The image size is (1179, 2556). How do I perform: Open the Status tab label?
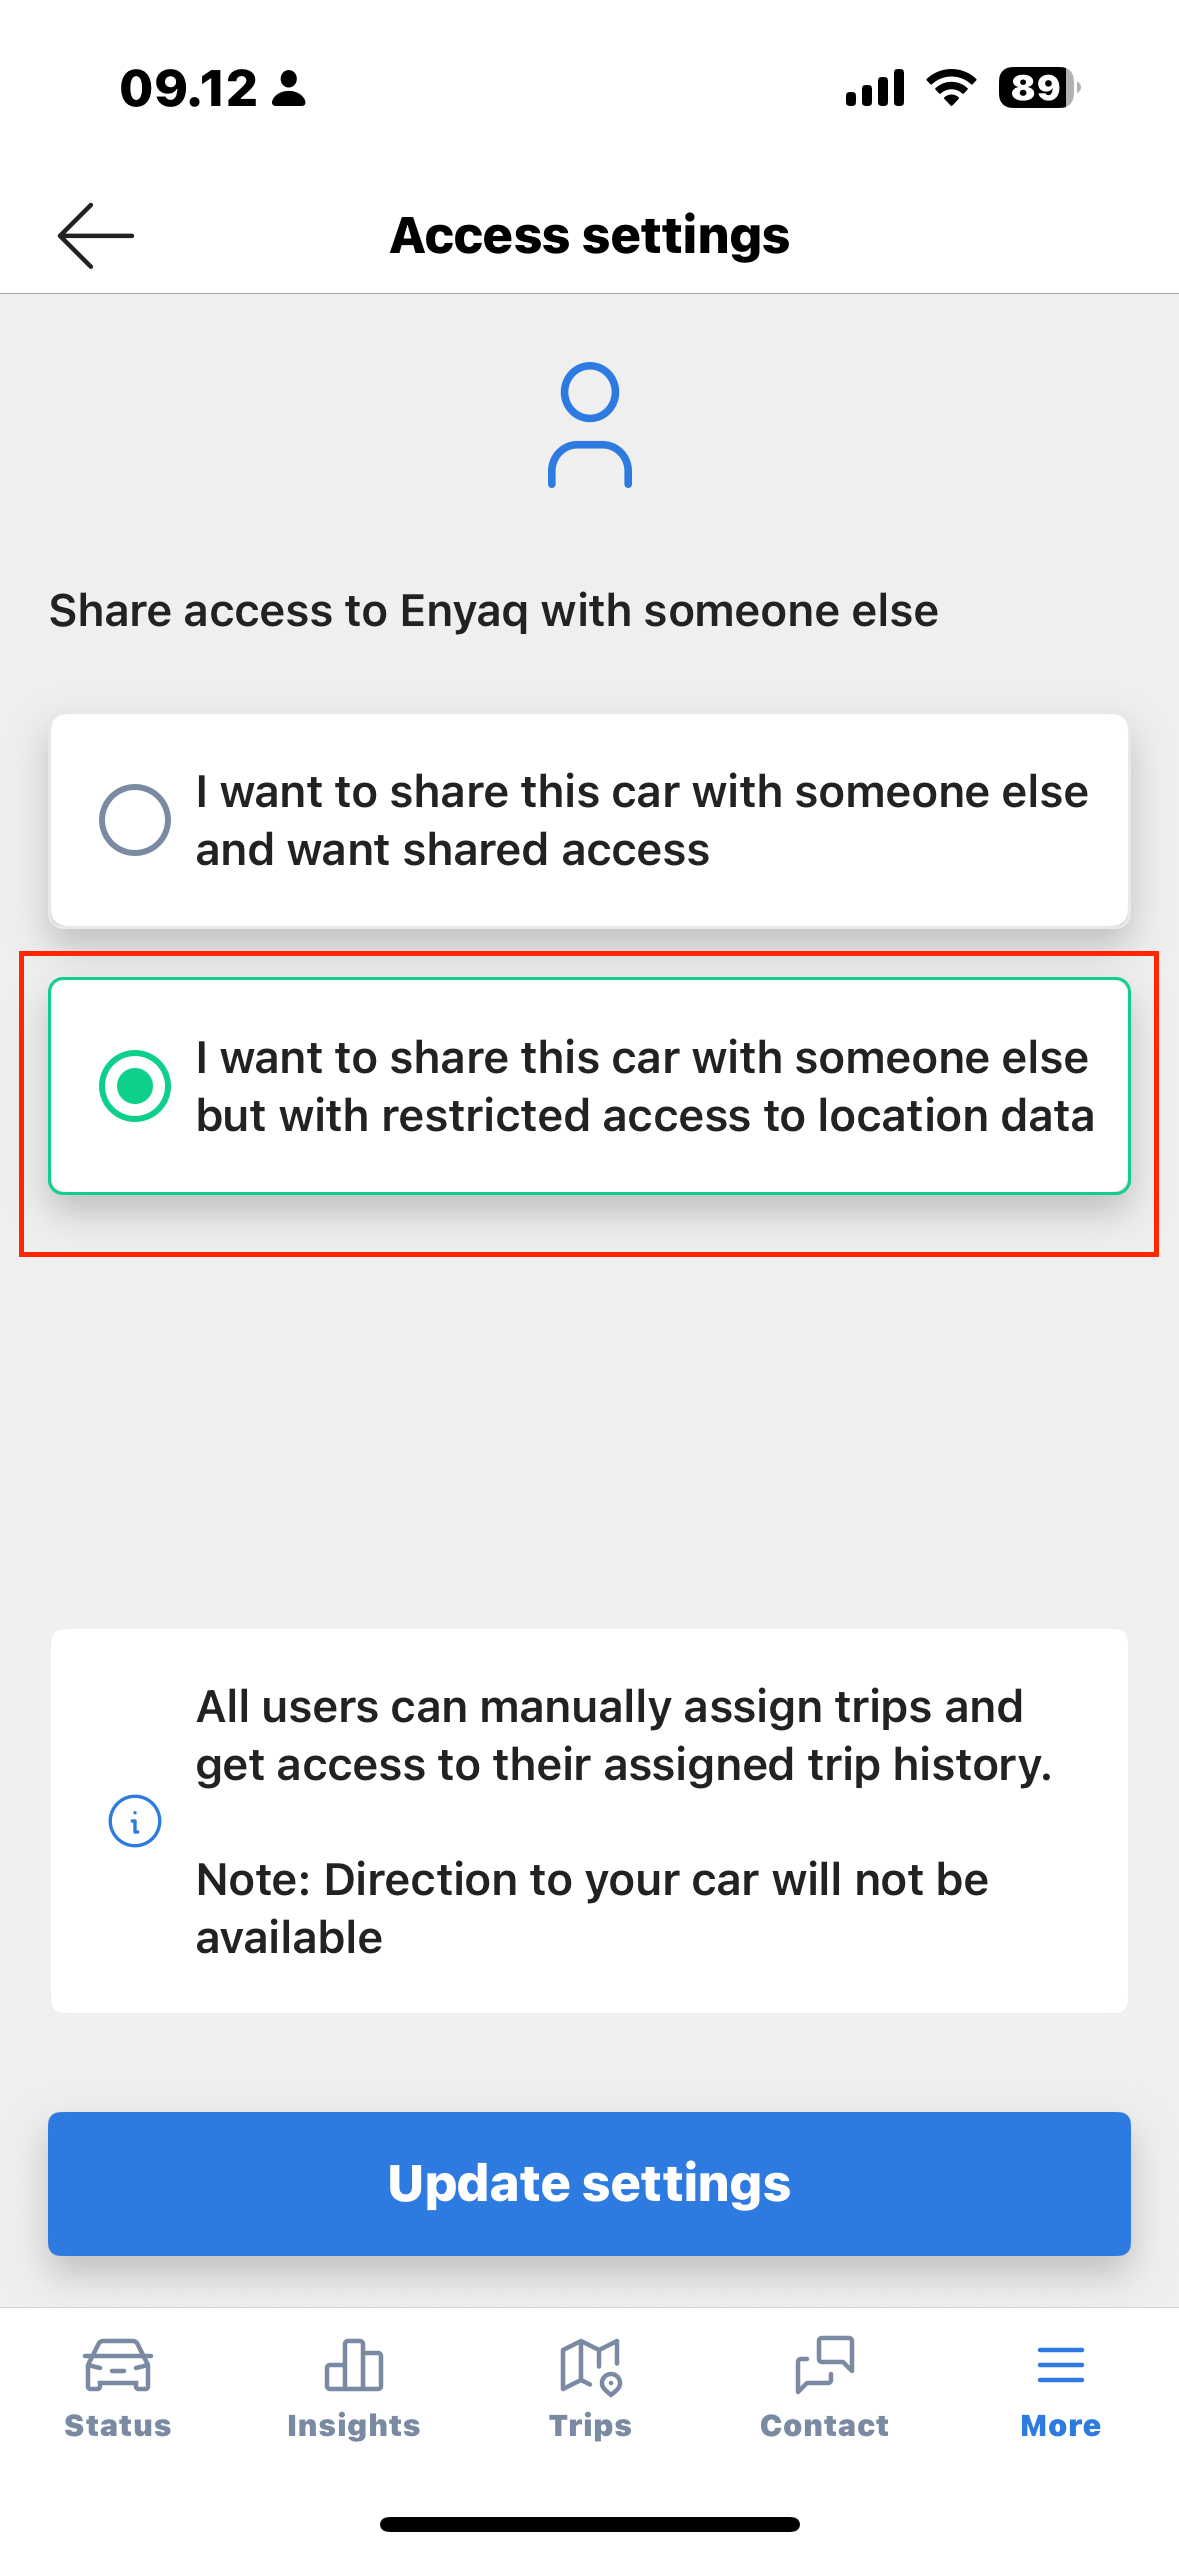coord(118,2426)
